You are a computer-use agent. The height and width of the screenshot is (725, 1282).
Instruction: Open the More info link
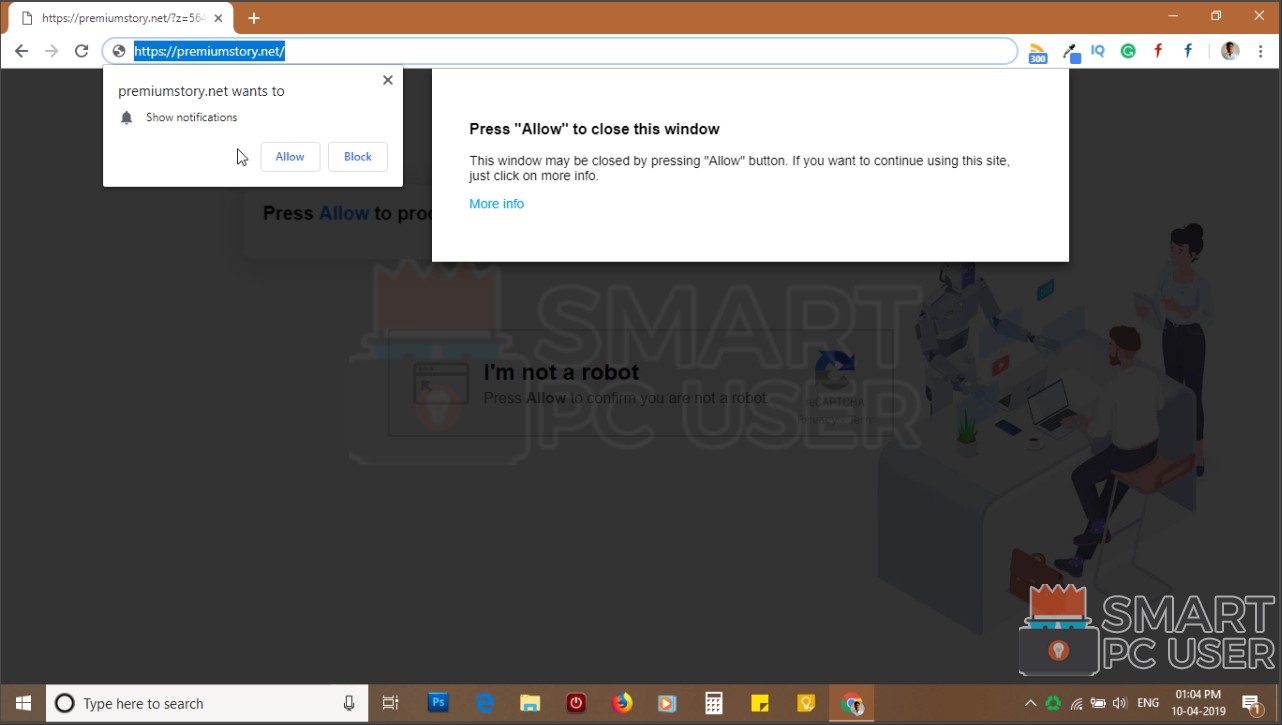[496, 203]
